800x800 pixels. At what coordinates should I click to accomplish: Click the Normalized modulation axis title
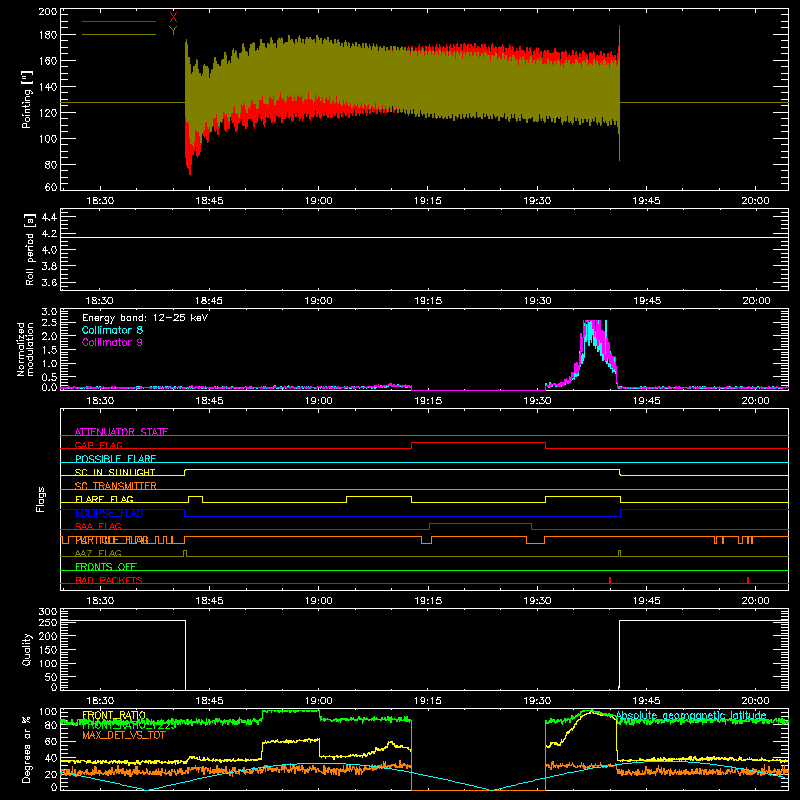point(24,349)
